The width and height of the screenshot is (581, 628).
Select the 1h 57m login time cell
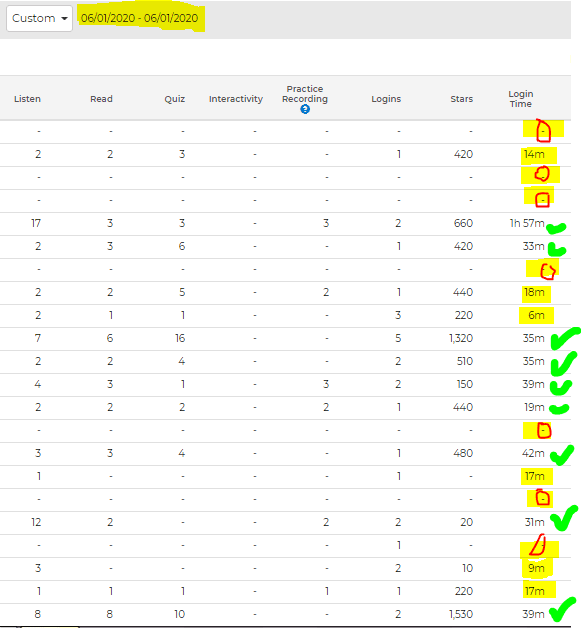(527, 223)
